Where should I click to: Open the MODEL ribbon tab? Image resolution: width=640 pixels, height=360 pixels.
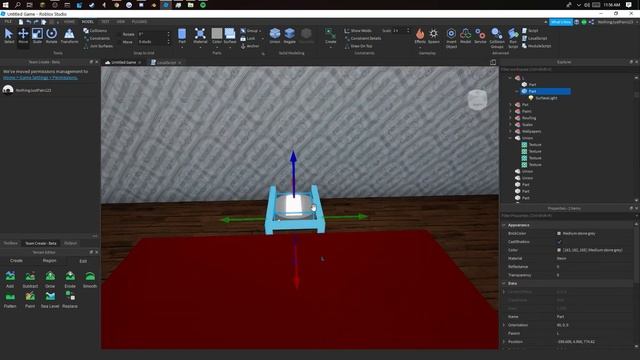point(88,22)
